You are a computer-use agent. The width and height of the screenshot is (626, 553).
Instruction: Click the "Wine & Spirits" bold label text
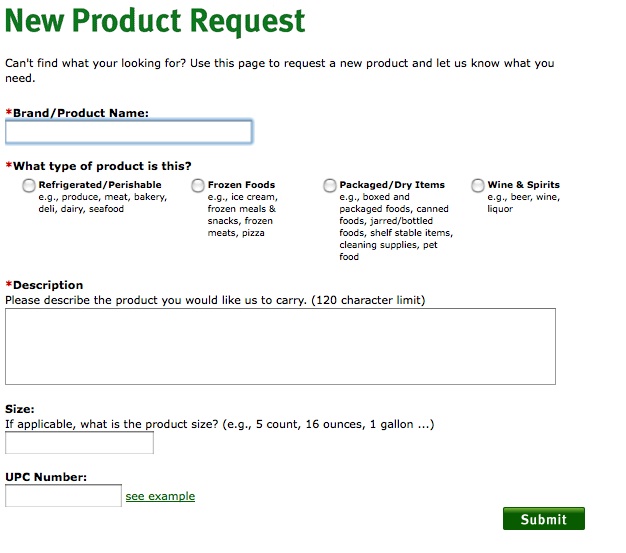[x=523, y=185]
